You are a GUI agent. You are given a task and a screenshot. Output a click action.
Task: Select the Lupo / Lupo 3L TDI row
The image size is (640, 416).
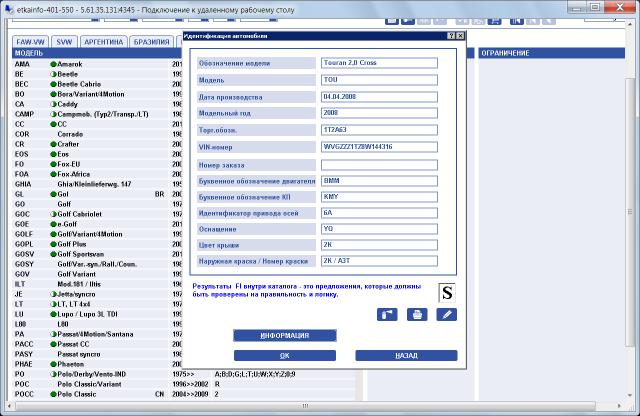pyautogui.click(x=97, y=314)
